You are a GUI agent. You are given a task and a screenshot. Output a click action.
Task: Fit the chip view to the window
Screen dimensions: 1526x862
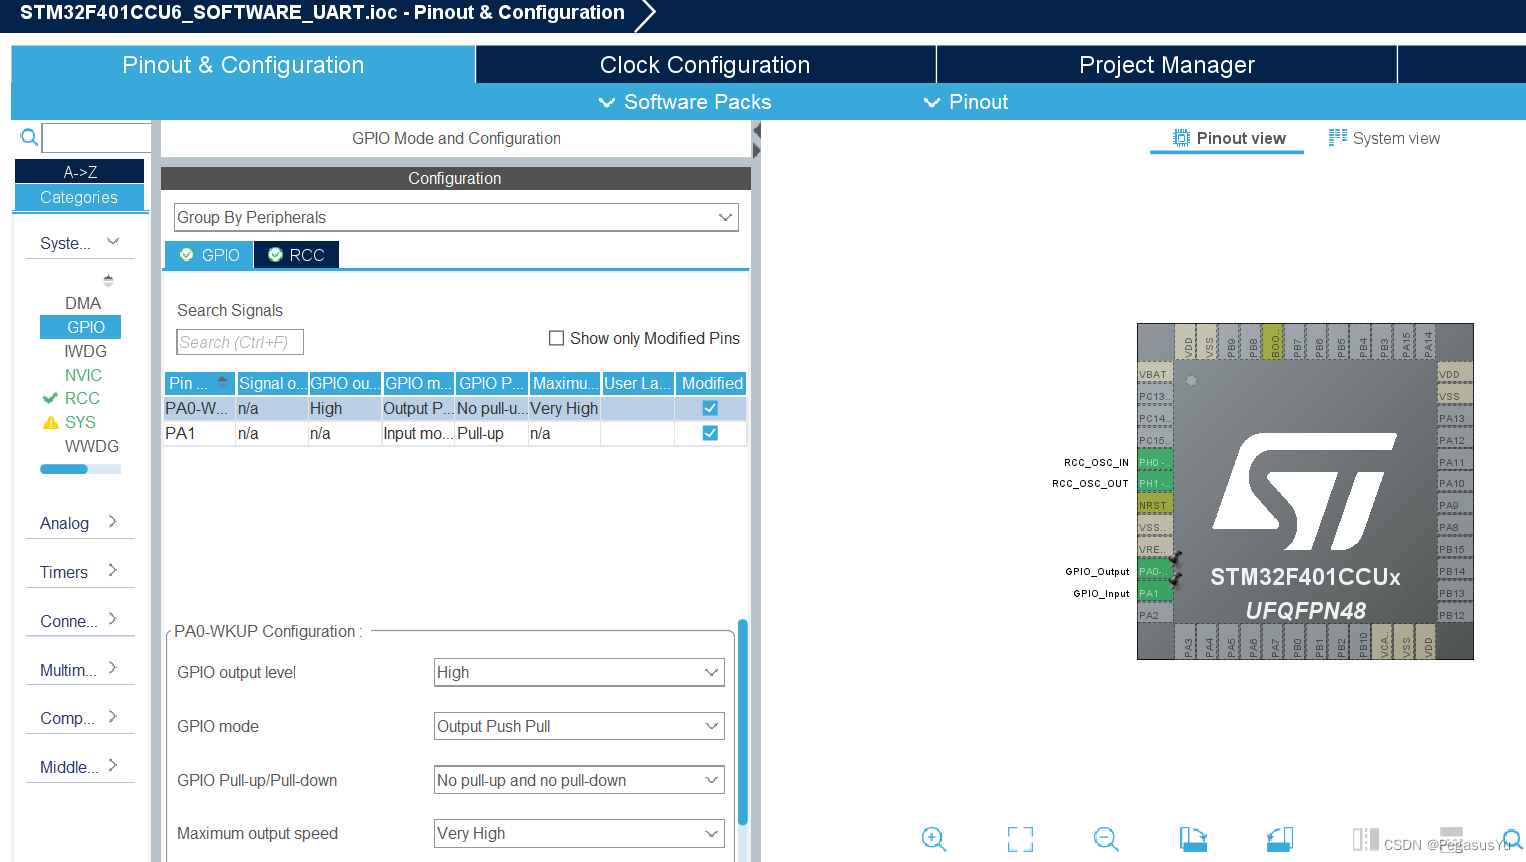pyautogui.click(x=1020, y=838)
